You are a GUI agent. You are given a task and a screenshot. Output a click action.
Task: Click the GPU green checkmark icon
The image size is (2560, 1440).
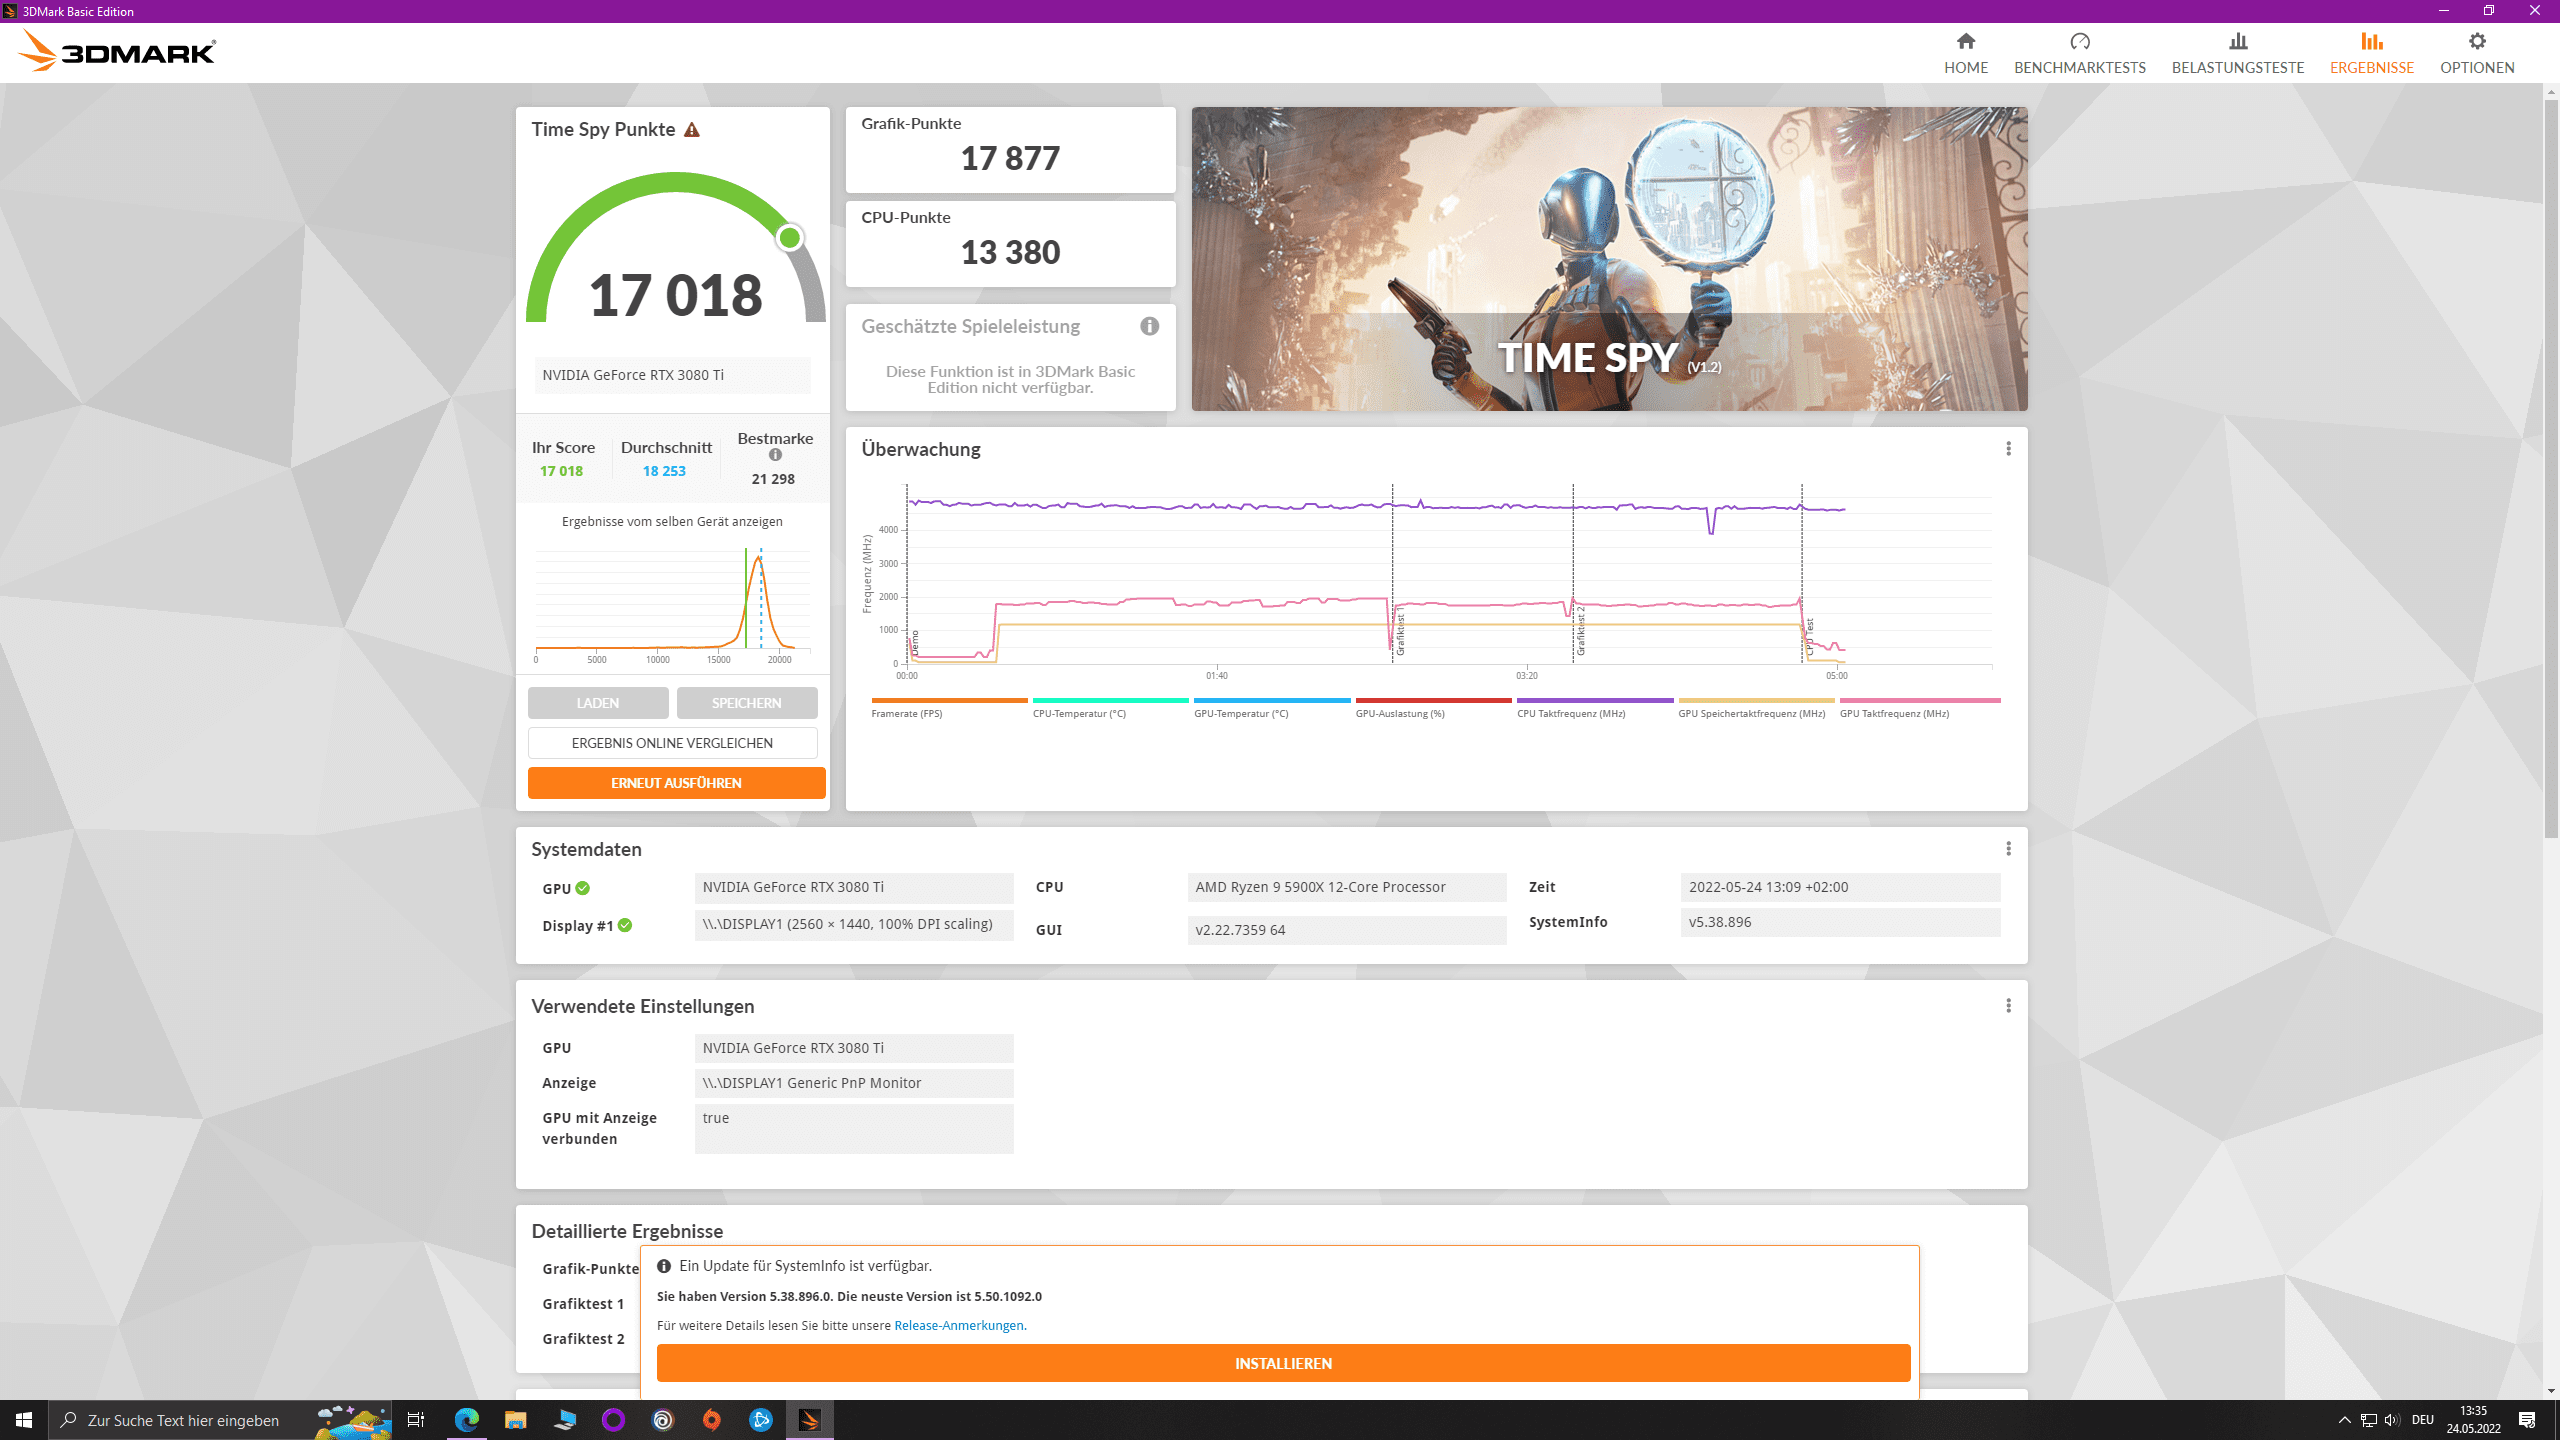coord(583,888)
